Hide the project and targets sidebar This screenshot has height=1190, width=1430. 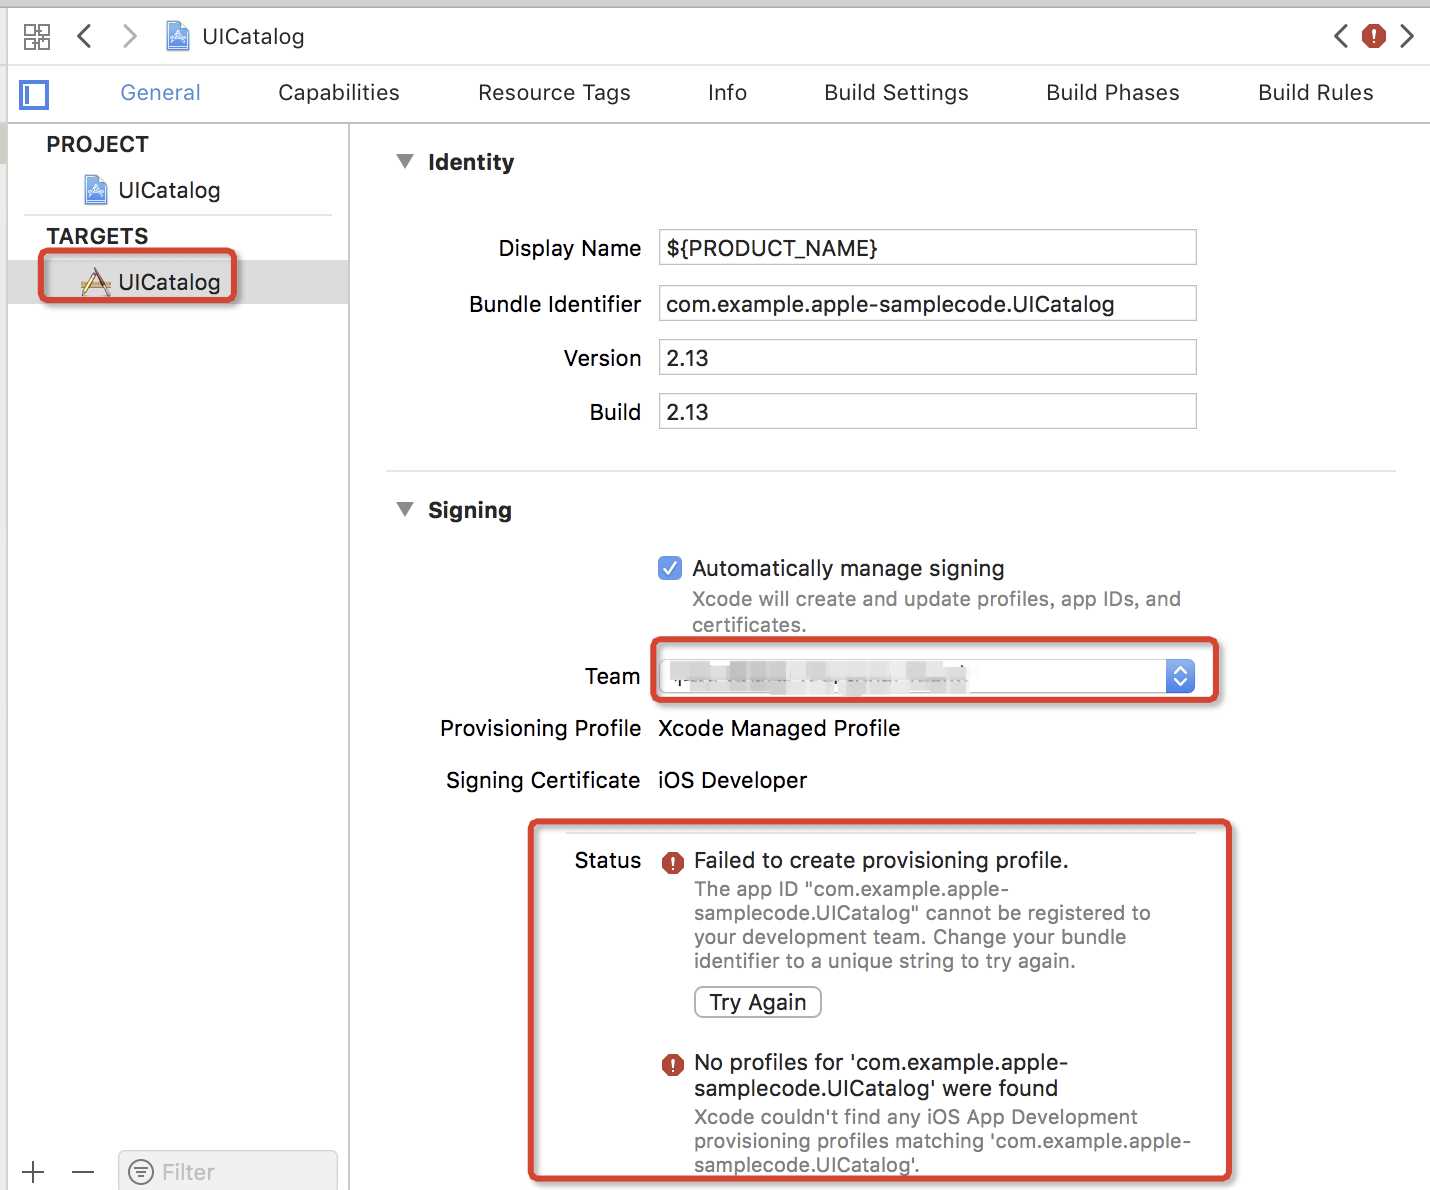click(34, 95)
